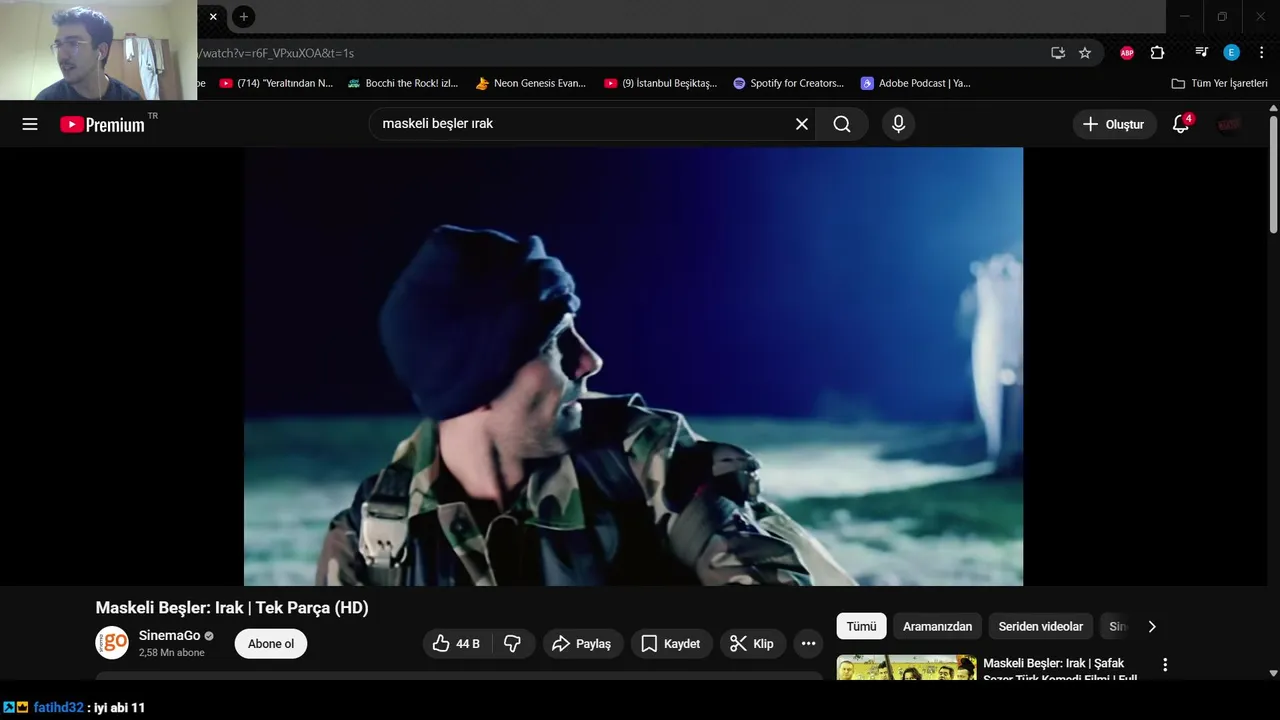
Task: Open the SinemaGo channel name link
Action: point(169,636)
